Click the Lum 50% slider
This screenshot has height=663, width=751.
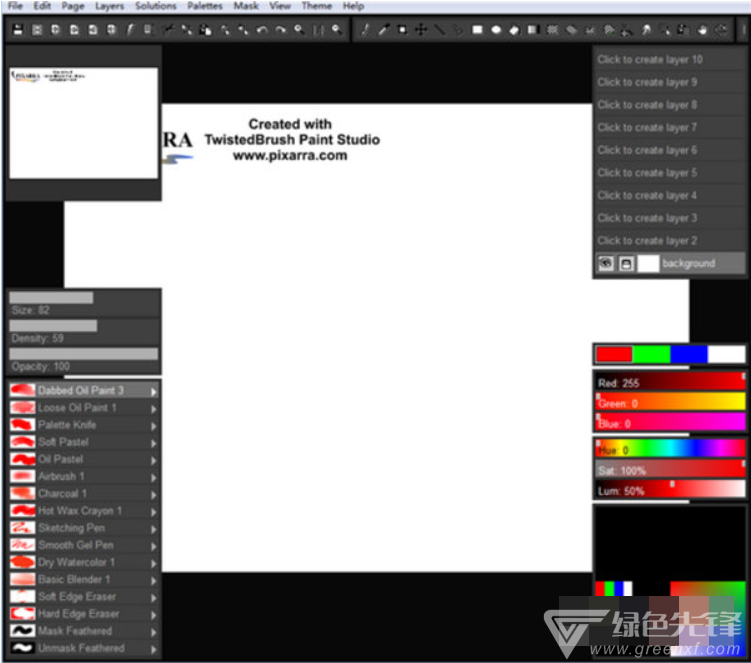[x=670, y=490]
